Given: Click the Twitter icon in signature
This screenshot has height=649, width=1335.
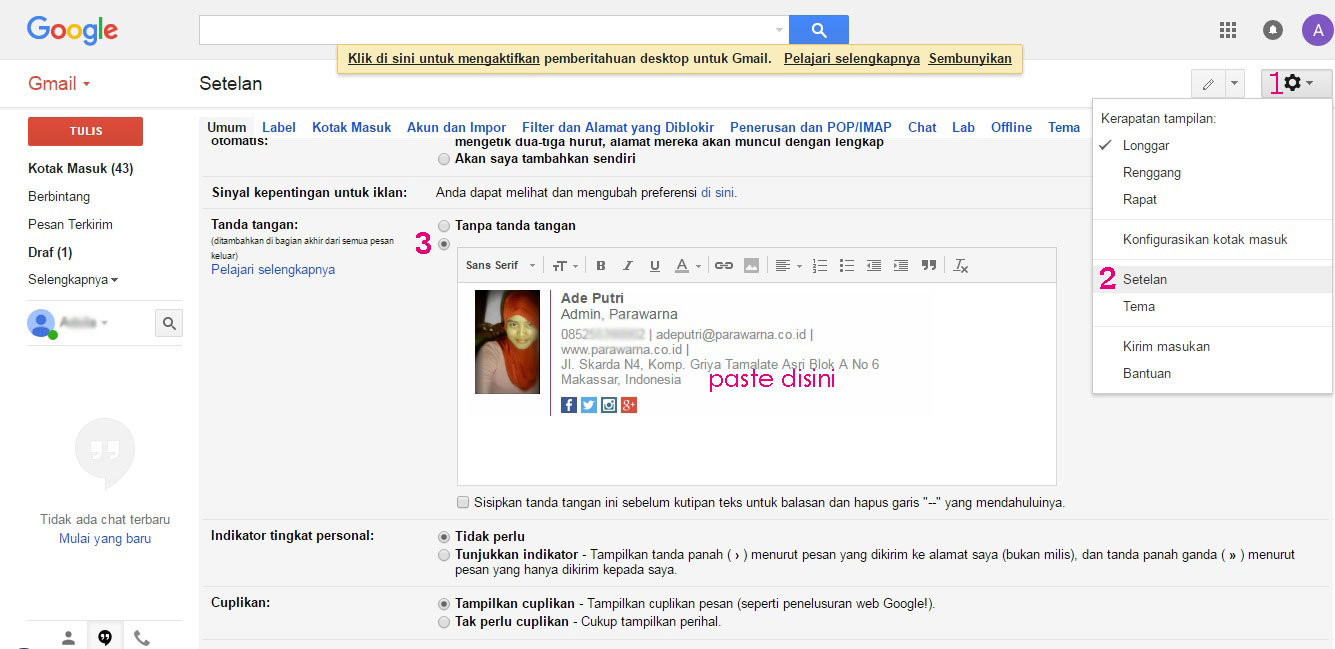Looking at the screenshot, I should pyautogui.click(x=589, y=405).
